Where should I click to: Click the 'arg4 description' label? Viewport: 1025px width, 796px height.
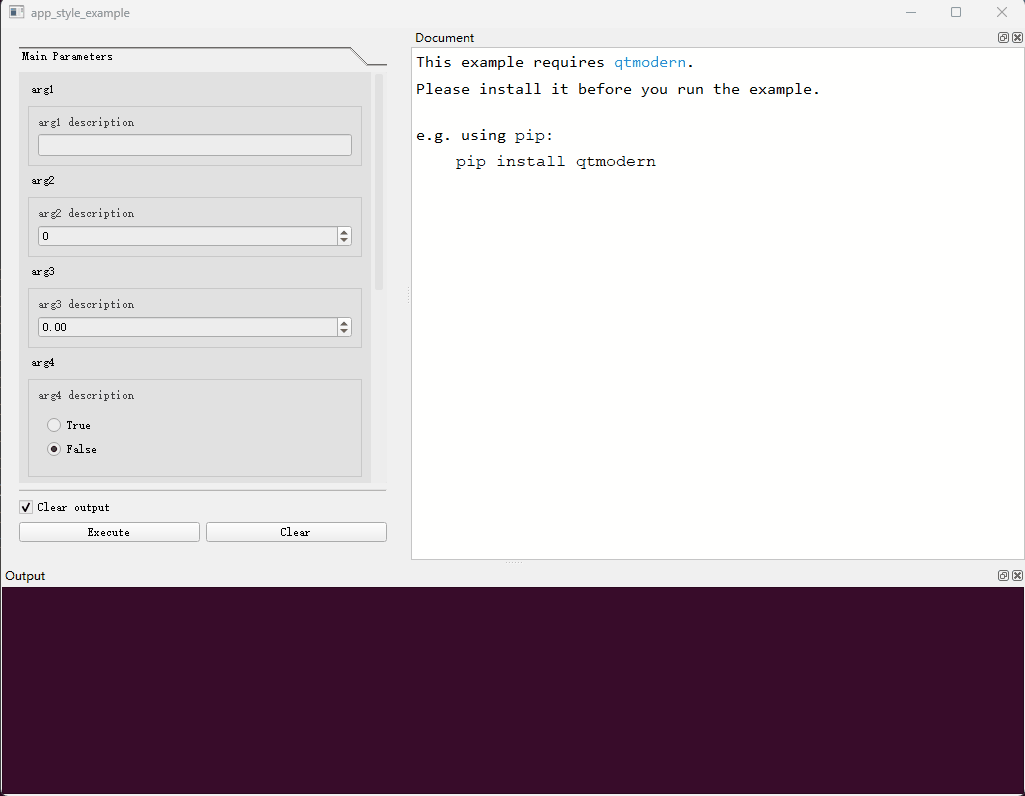[86, 395]
